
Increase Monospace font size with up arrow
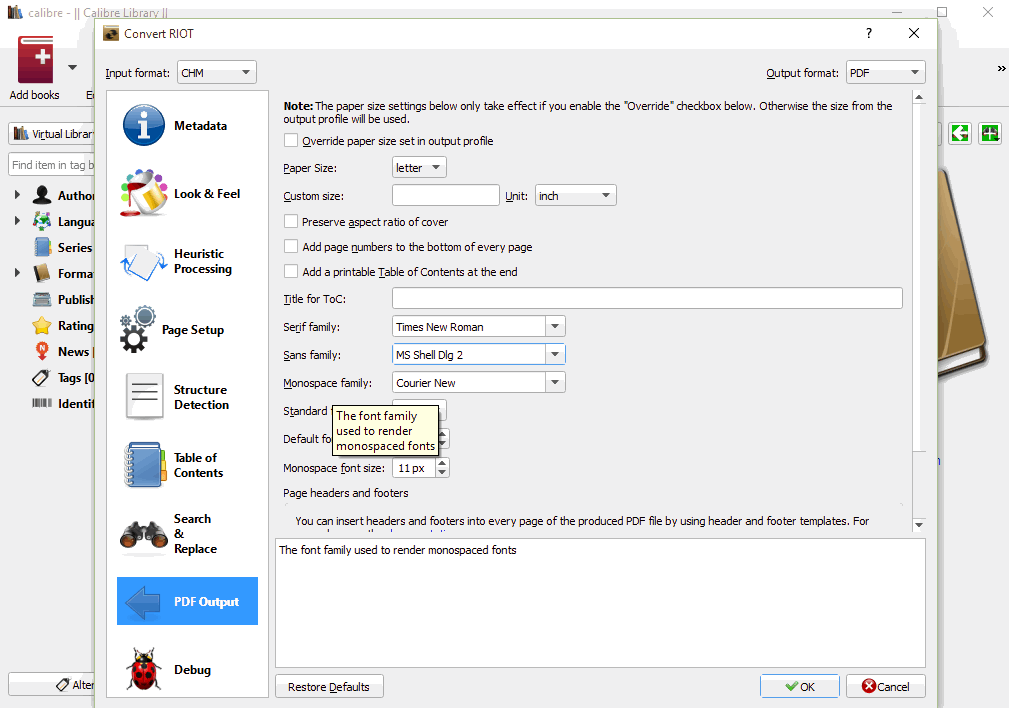coord(441,463)
